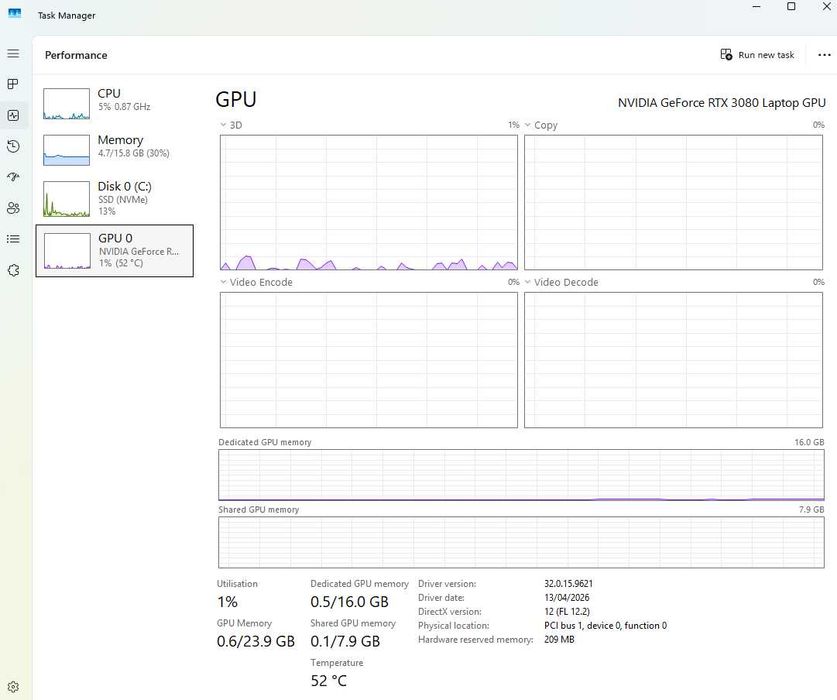Click the Disk 0 mini graph thumbnail
Screen dimensions: 837x700
point(66,199)
